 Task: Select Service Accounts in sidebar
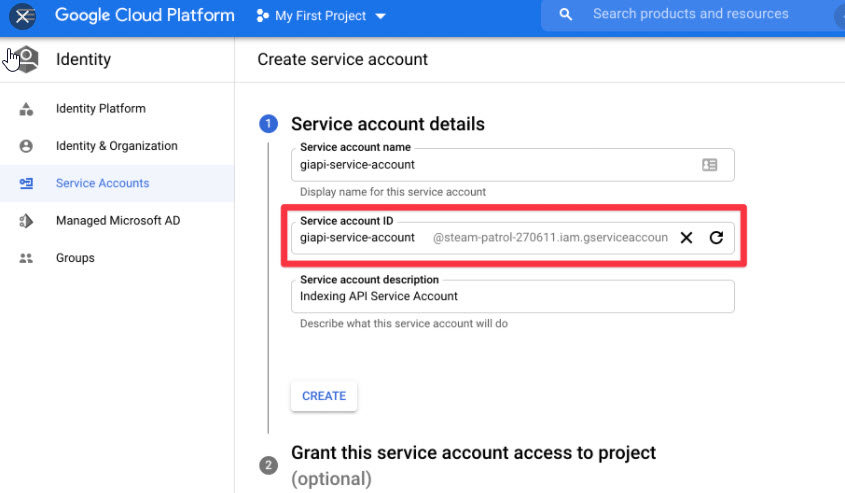click(102, 184)
